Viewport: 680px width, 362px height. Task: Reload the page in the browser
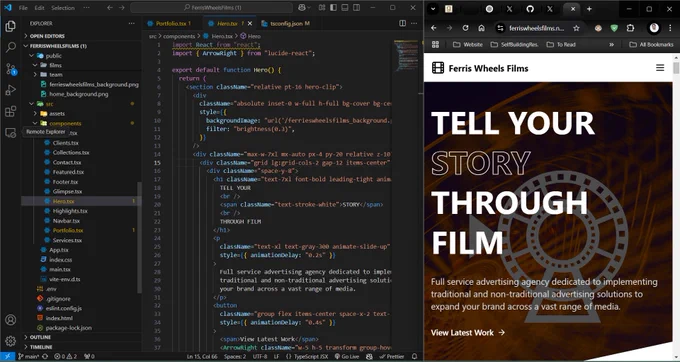[465, 28]
